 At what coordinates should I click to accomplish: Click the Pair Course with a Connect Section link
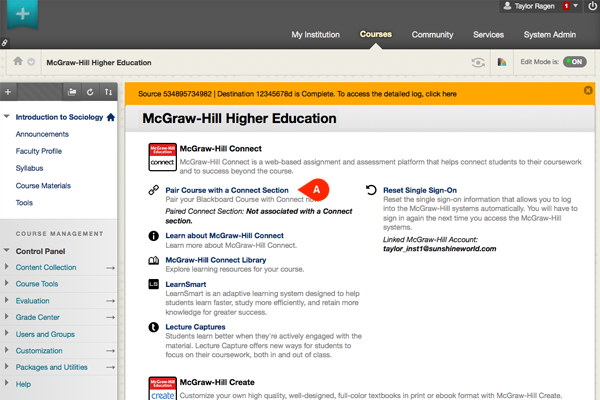click(227, 189)
